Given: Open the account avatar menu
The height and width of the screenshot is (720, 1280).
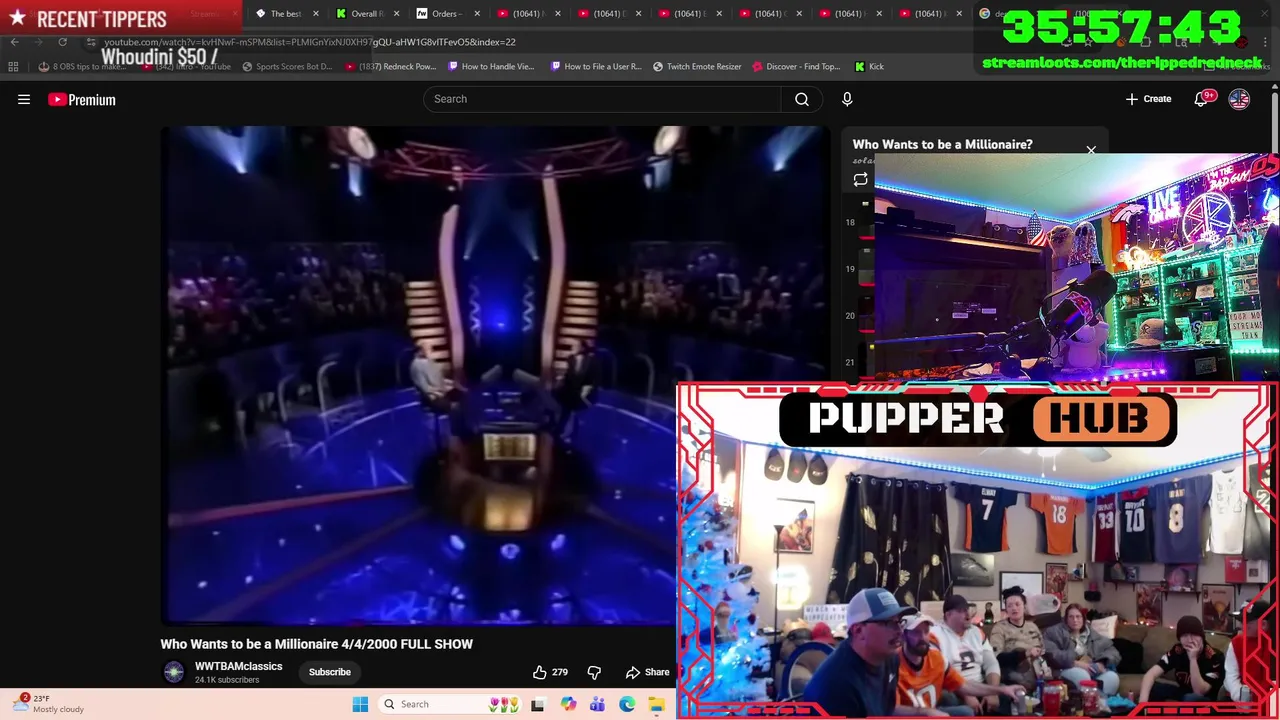Looking at the screenshot, I should [1239, 99].
